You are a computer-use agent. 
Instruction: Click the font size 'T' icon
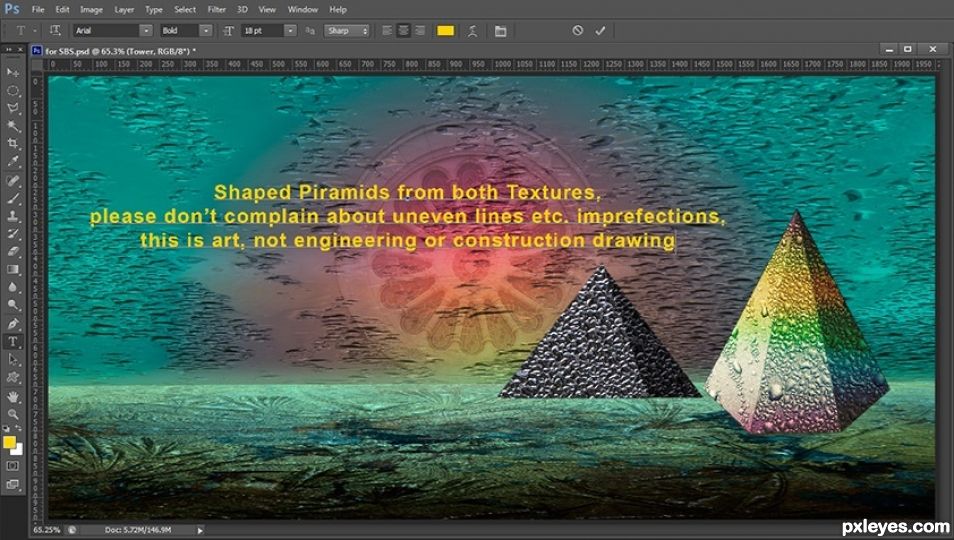click(228, 30)
